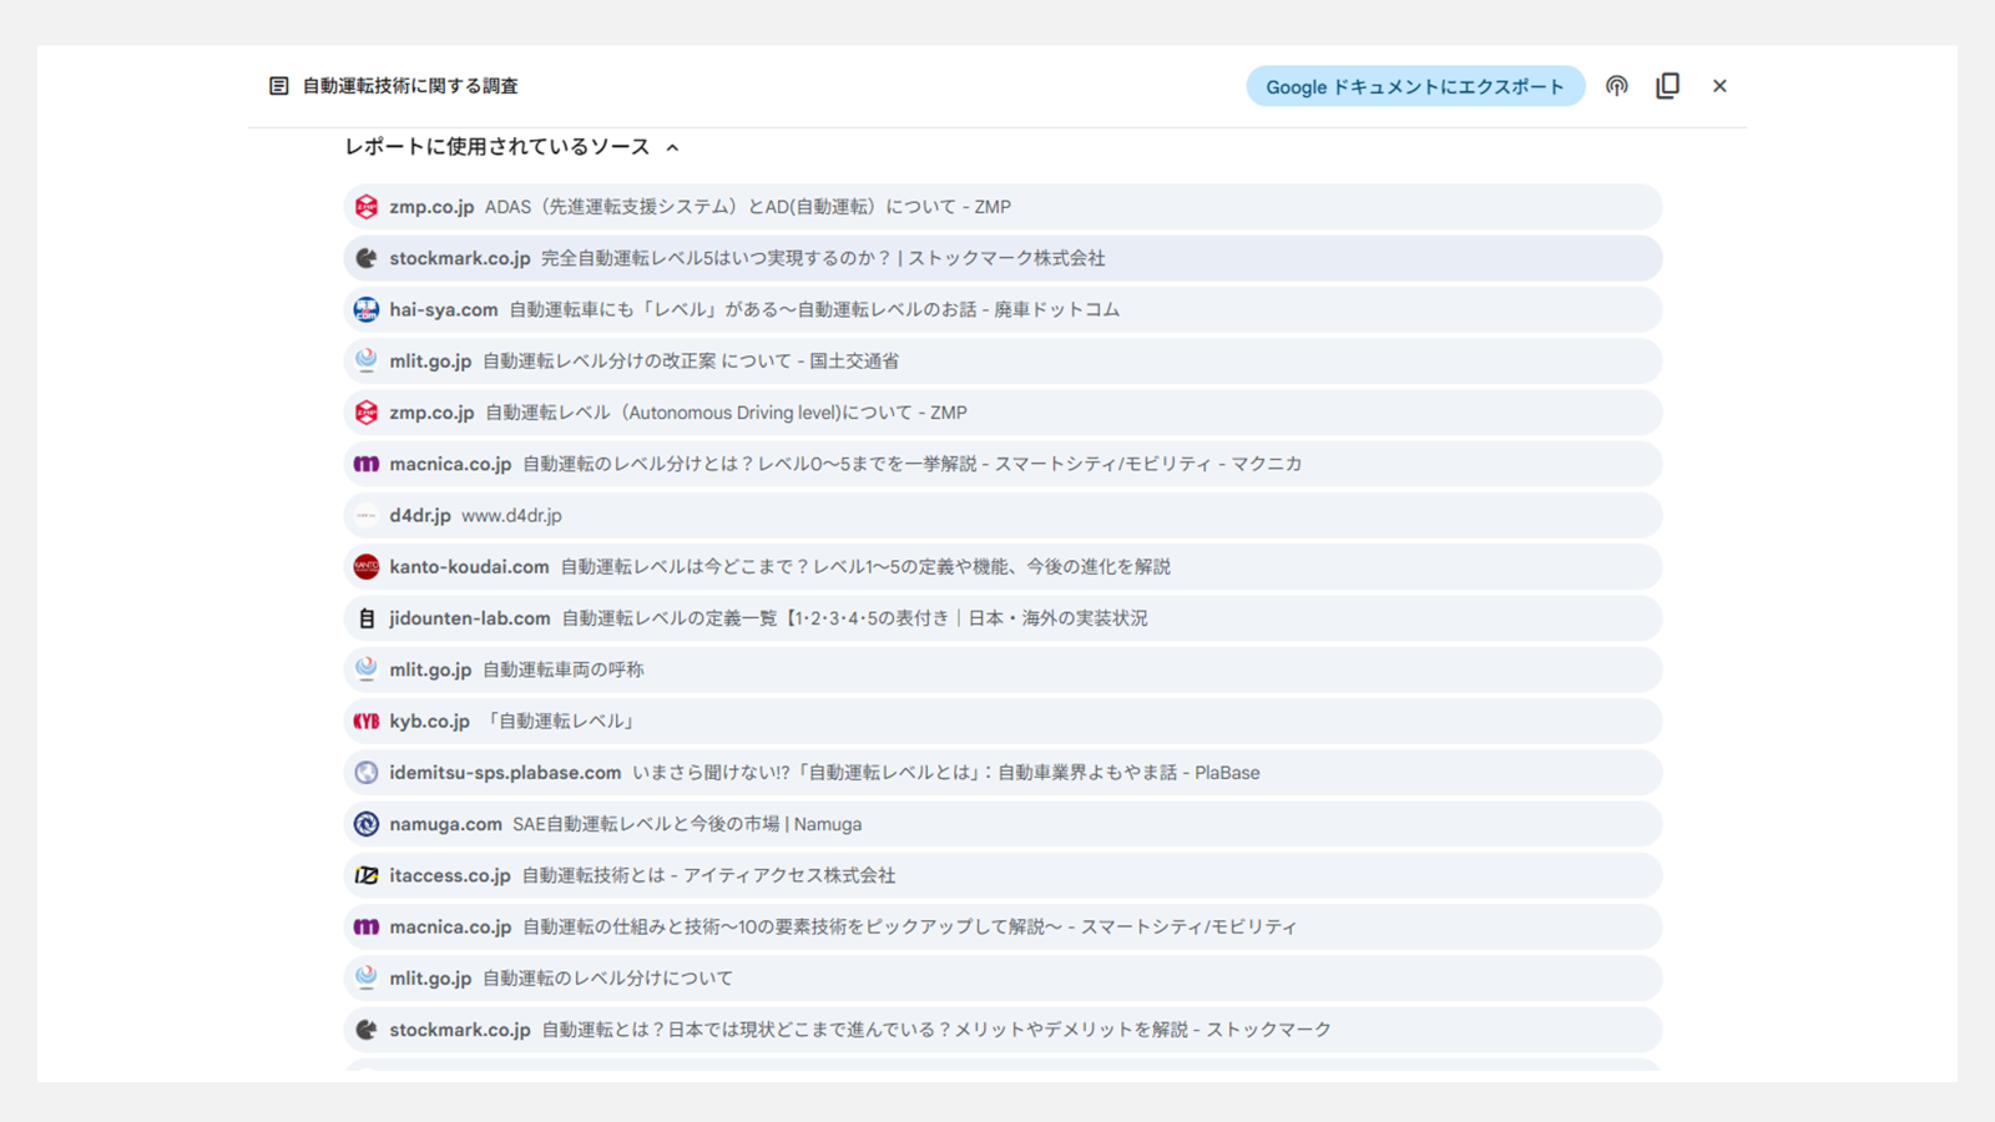Click the report title 自動運転技術に関する調査
The width and height of the screenshot is (1995, 1122).
[410, 86]
